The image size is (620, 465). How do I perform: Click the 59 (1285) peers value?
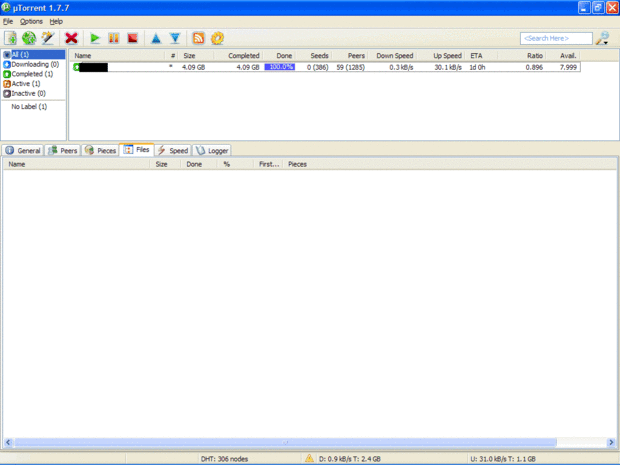351,67
